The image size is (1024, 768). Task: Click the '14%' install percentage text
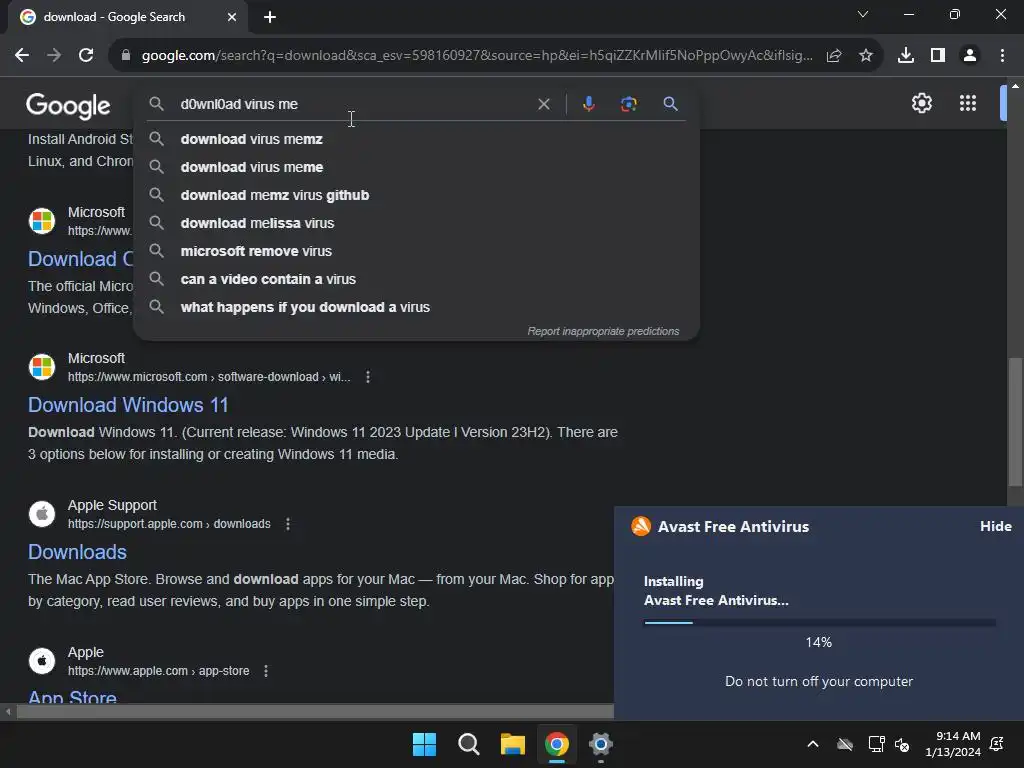(x=818, y=642)
